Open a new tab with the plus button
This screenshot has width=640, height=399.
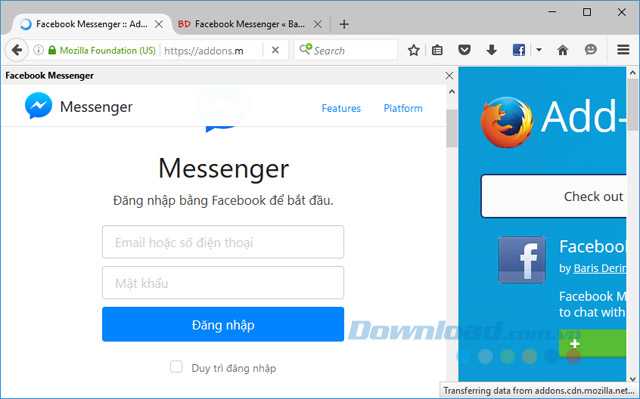click(x=344, y=24)
